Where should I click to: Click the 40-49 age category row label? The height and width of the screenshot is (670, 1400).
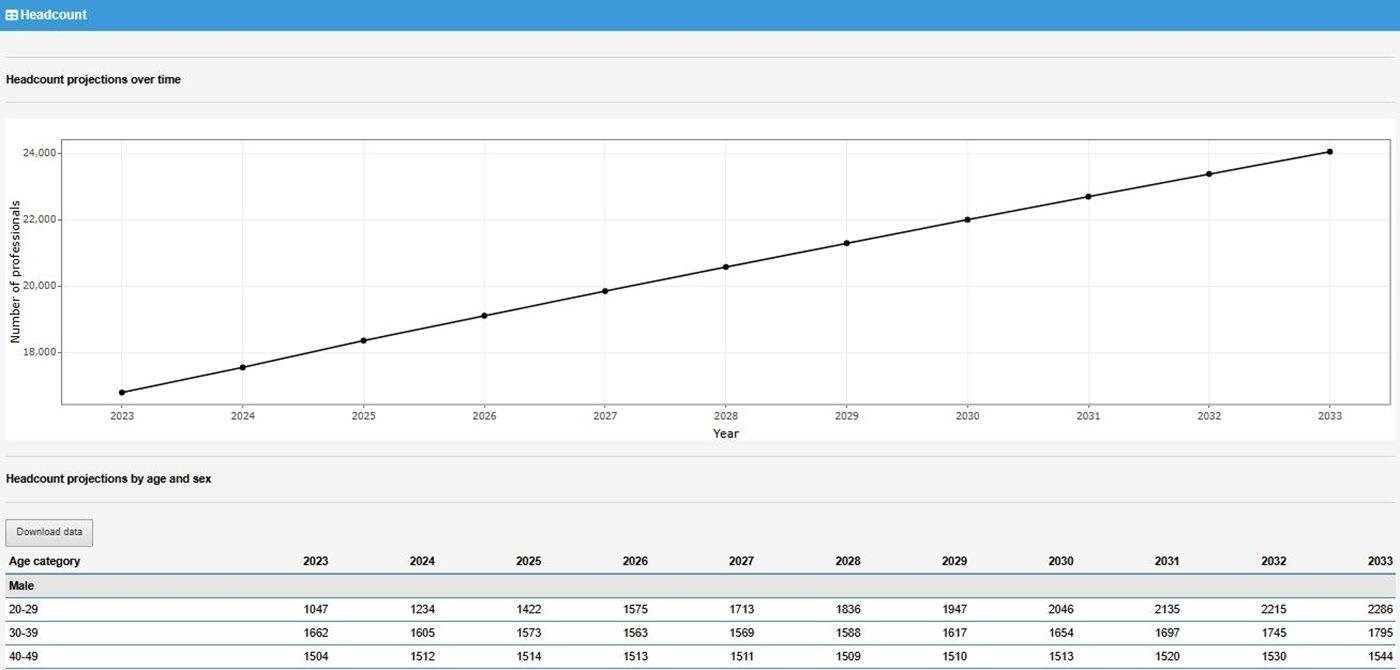[24, 657]
